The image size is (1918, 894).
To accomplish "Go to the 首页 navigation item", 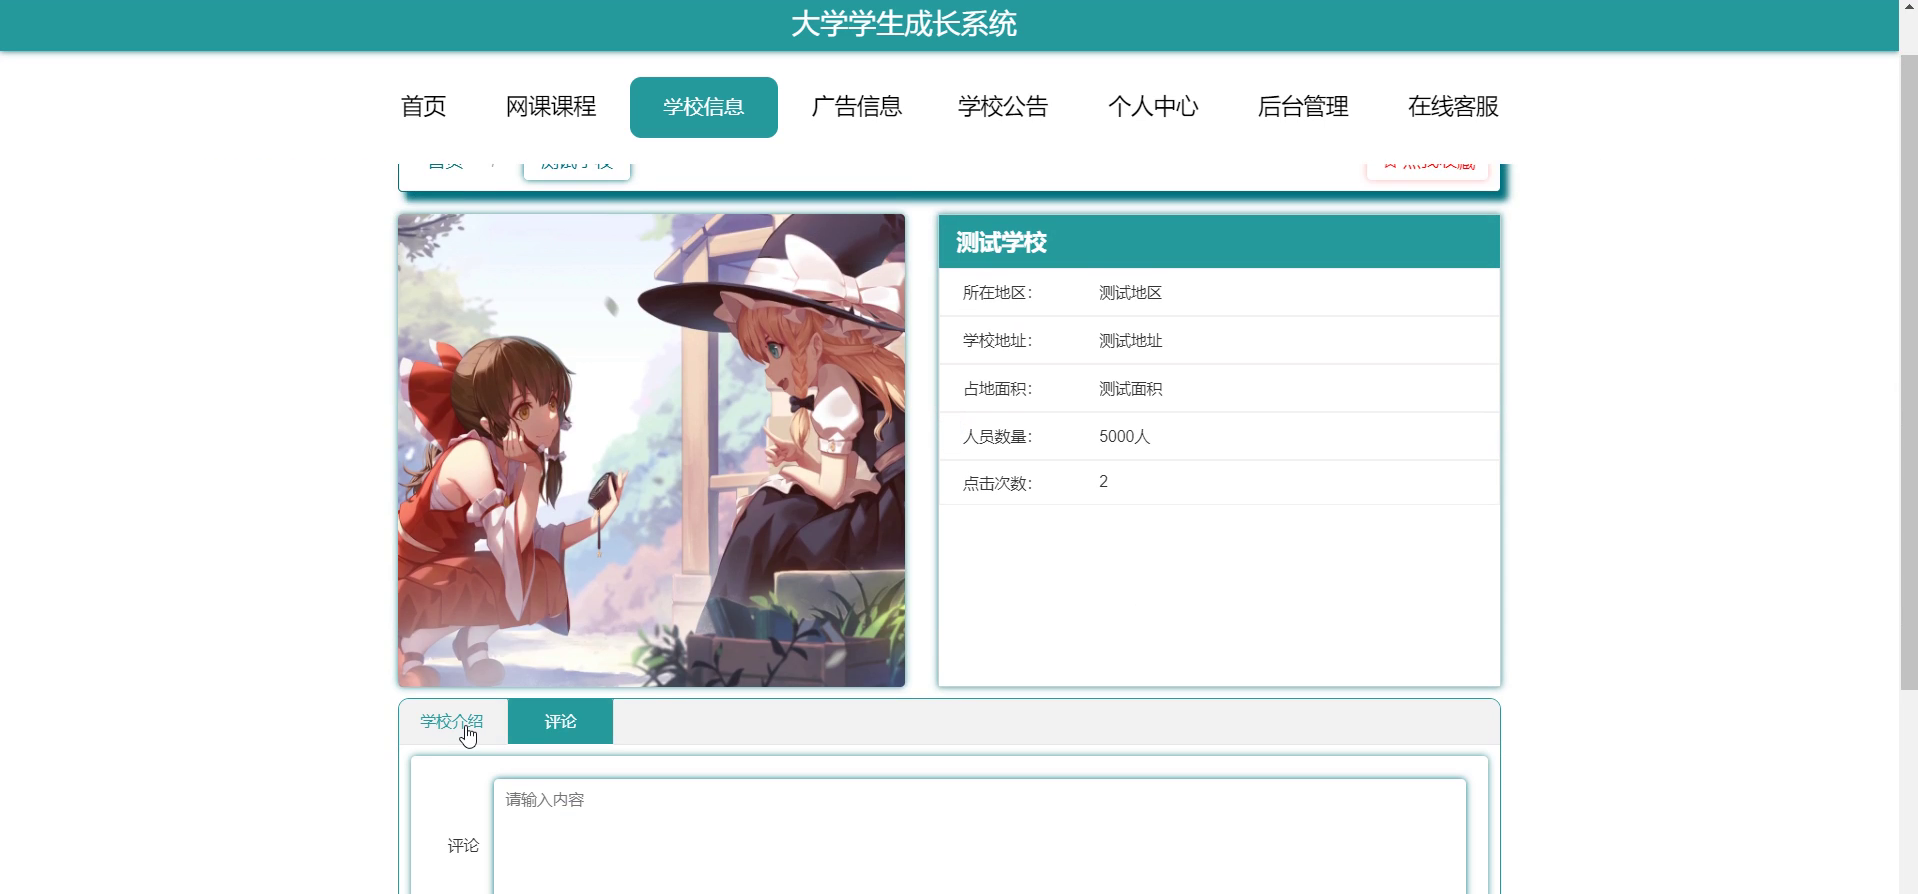I will coord(423,107).
